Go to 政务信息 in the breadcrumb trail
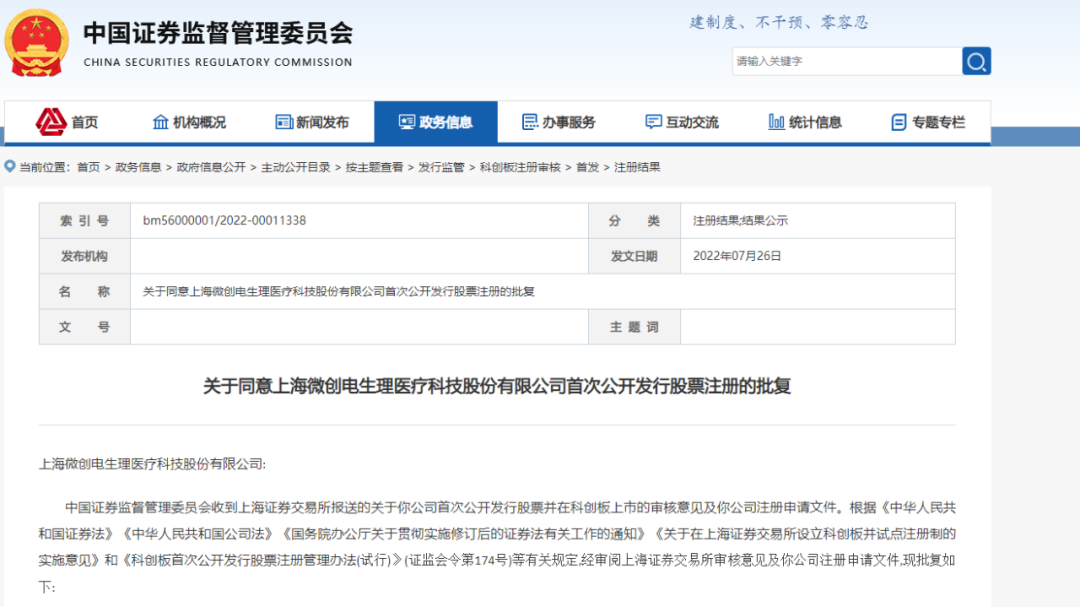Viewport: 1080px width, 607px height. pos(138,167)
